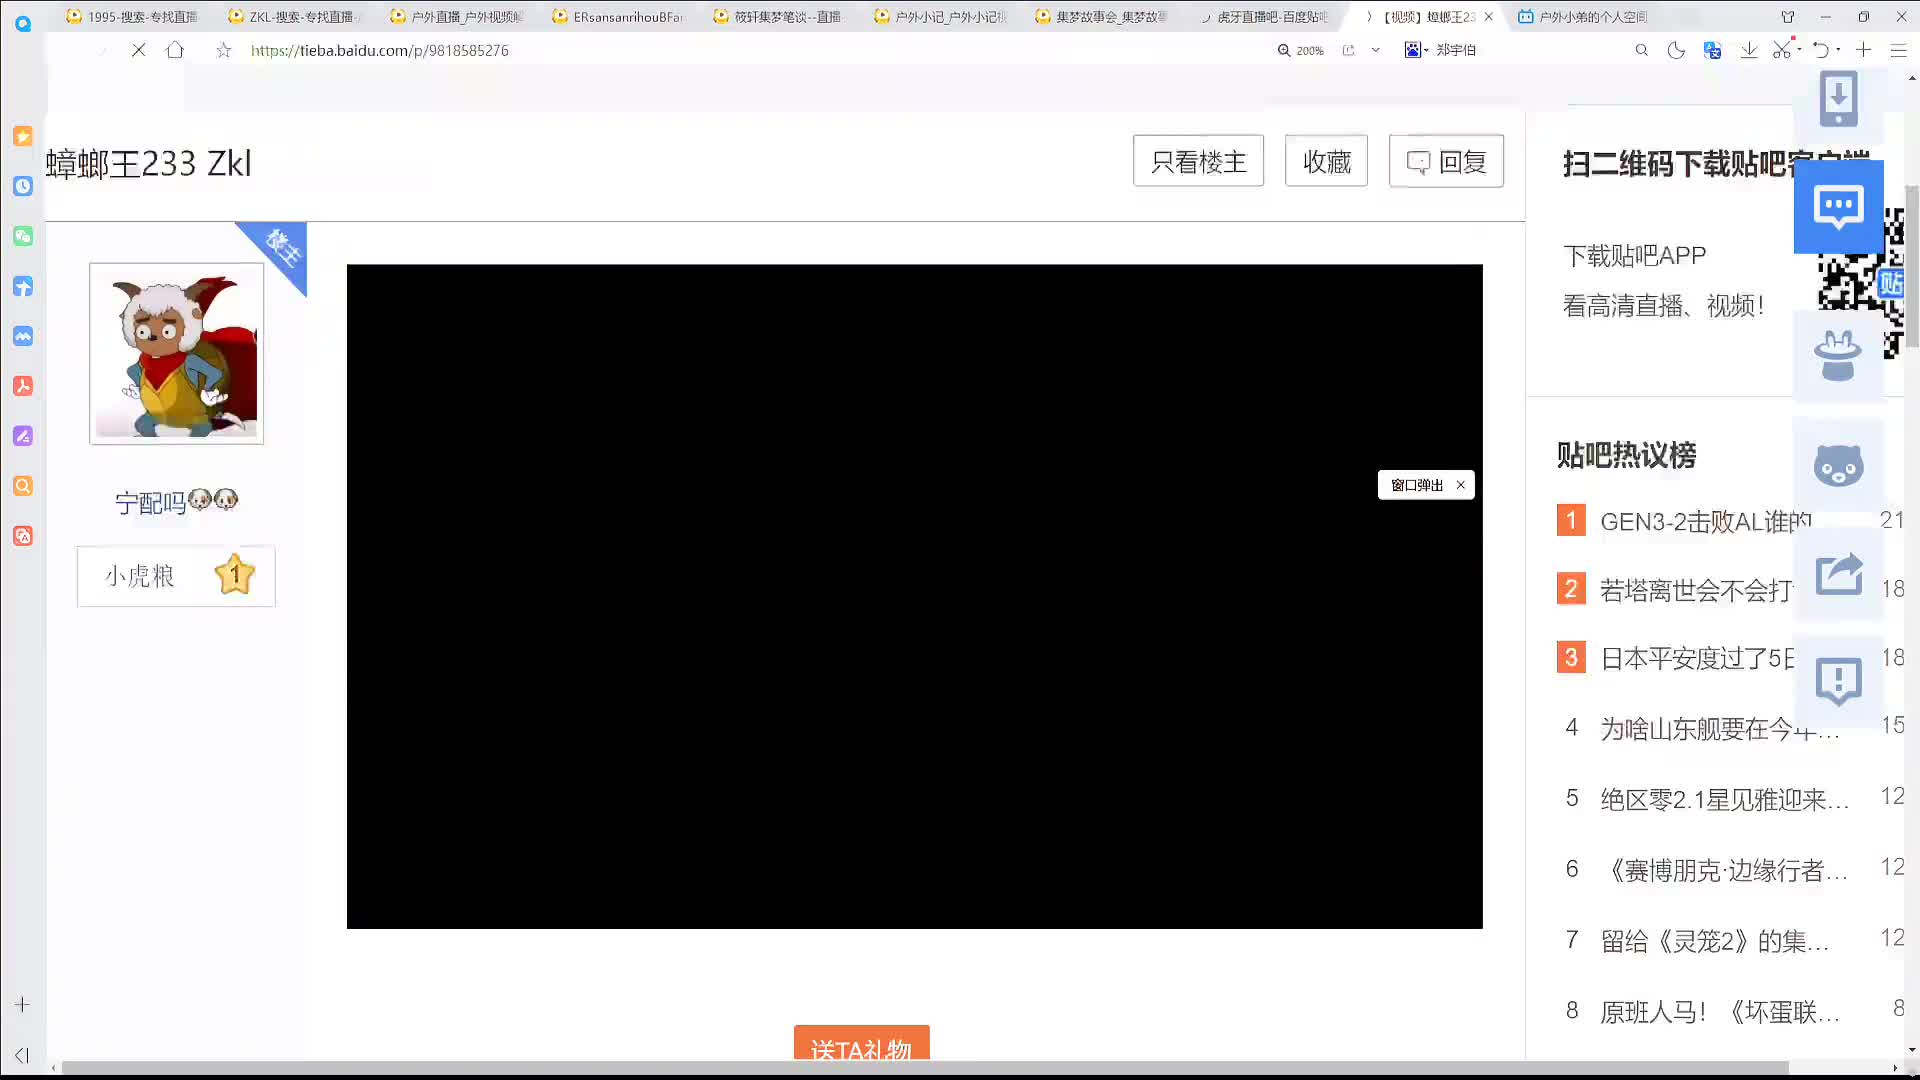Open the sidebar blue shirt skin icon

pyautogui.click(x=23, y=286)
